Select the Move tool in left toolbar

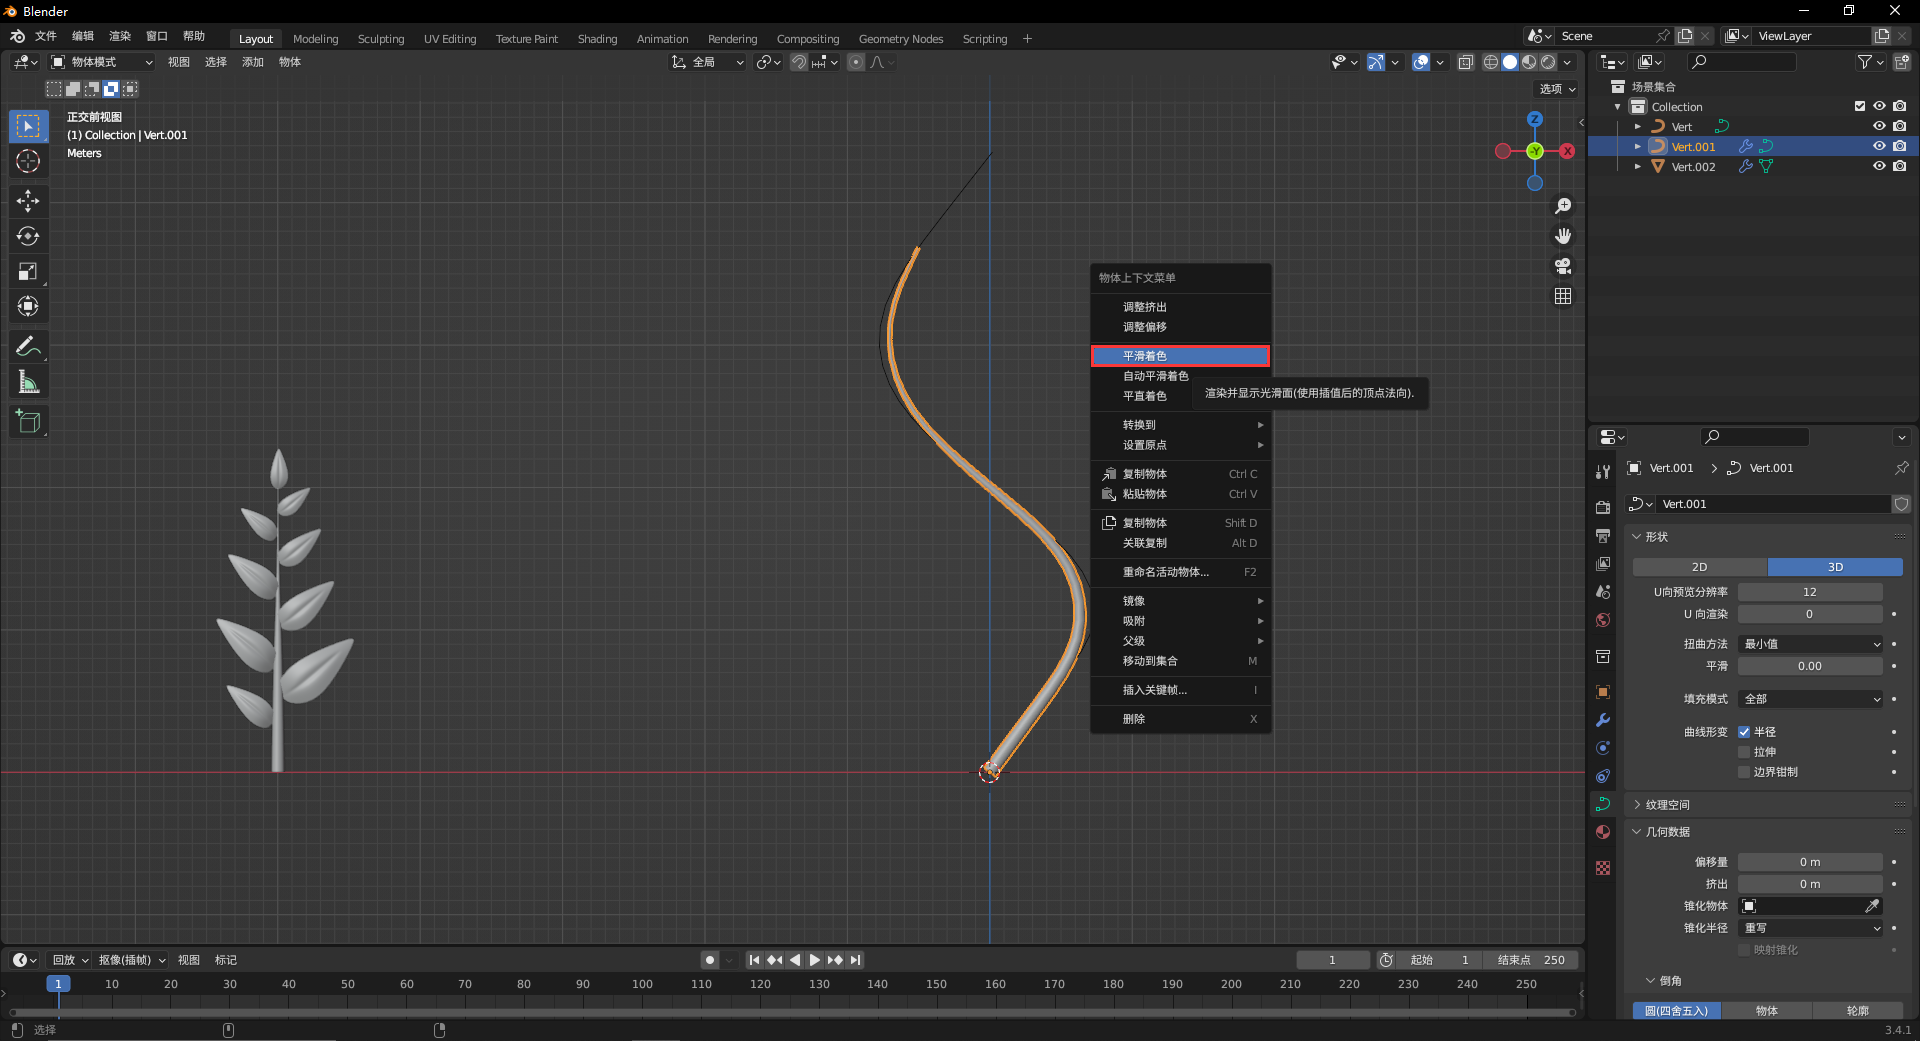(x=28, y=201)
